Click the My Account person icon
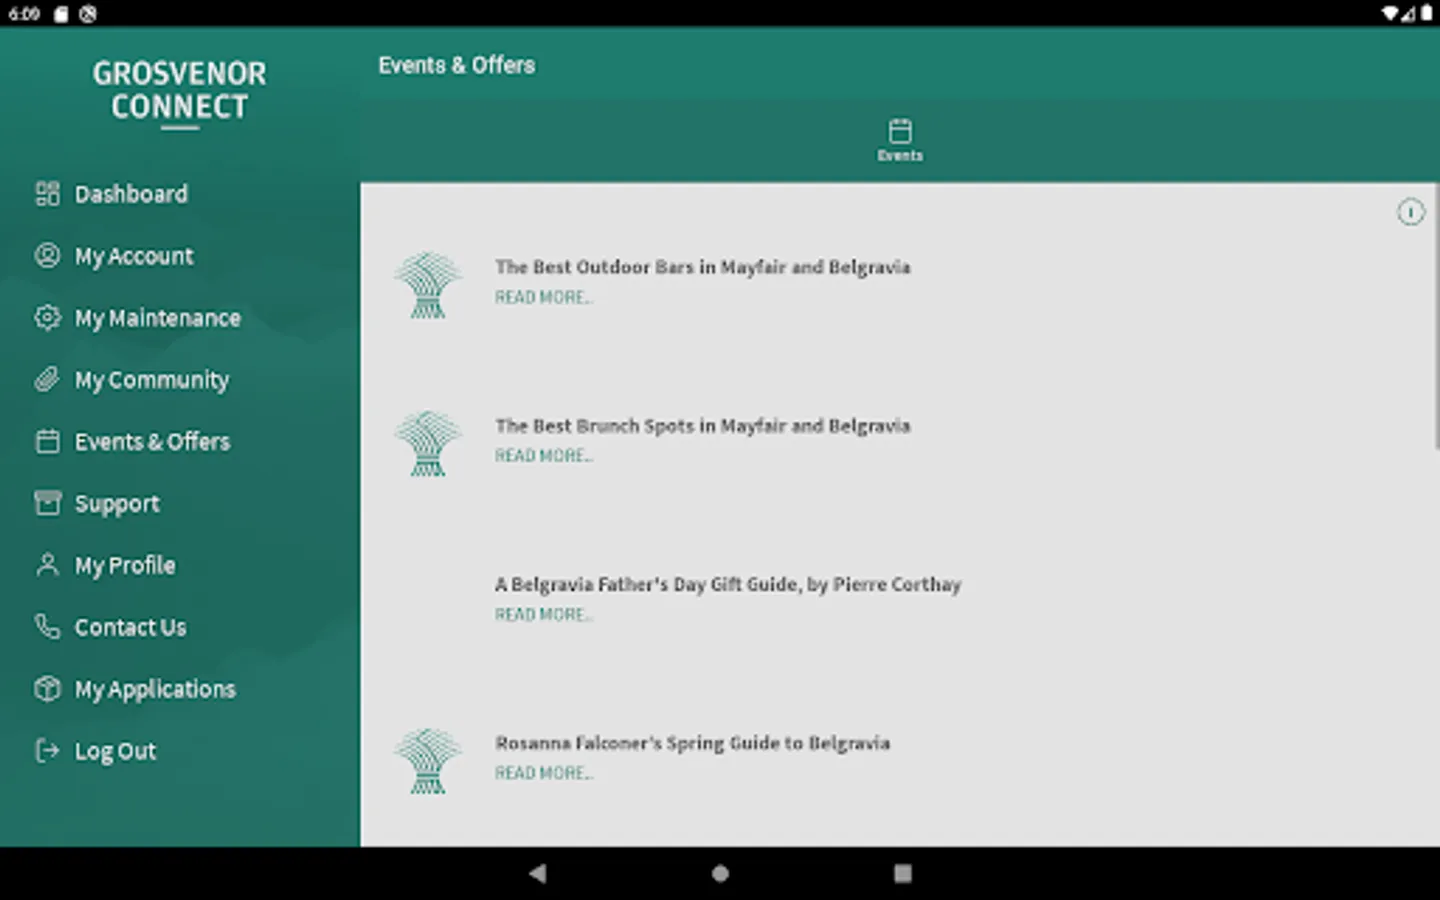1440x900 pixels. [x=47, y=256]
